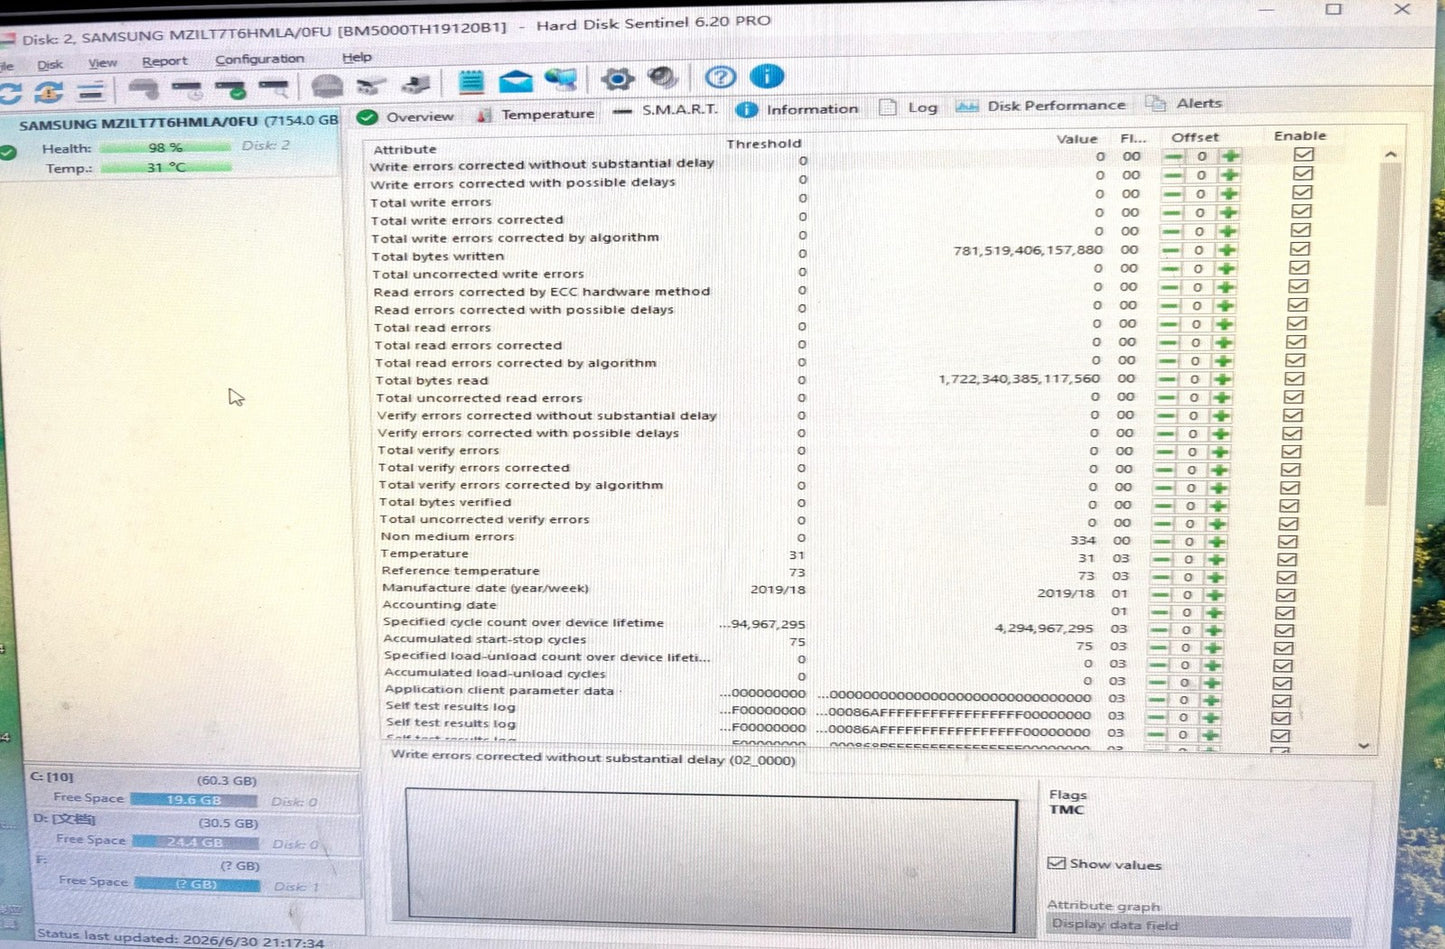Open the Display data field dropdown
The width and height of the screenshot is (1445, 949).
(x=1199, y=925)
